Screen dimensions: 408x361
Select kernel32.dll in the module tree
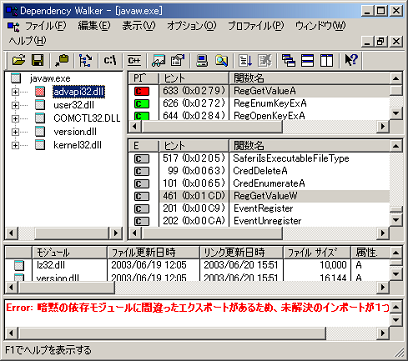pyautogui.click(x=77, y=145)
